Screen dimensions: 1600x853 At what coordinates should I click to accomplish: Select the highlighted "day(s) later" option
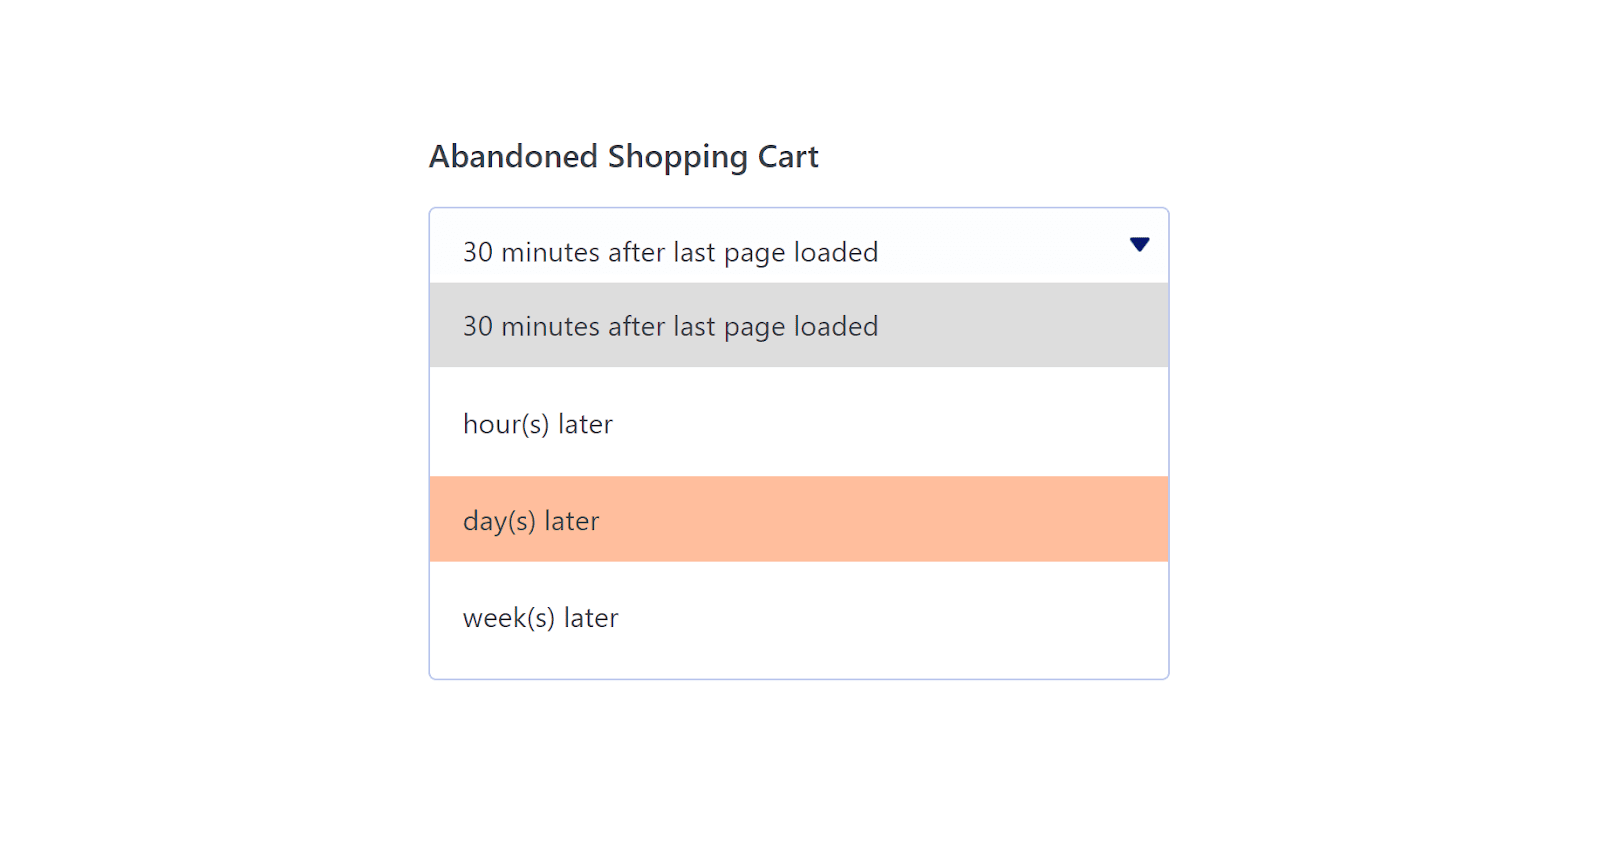[x=799, y=519]
